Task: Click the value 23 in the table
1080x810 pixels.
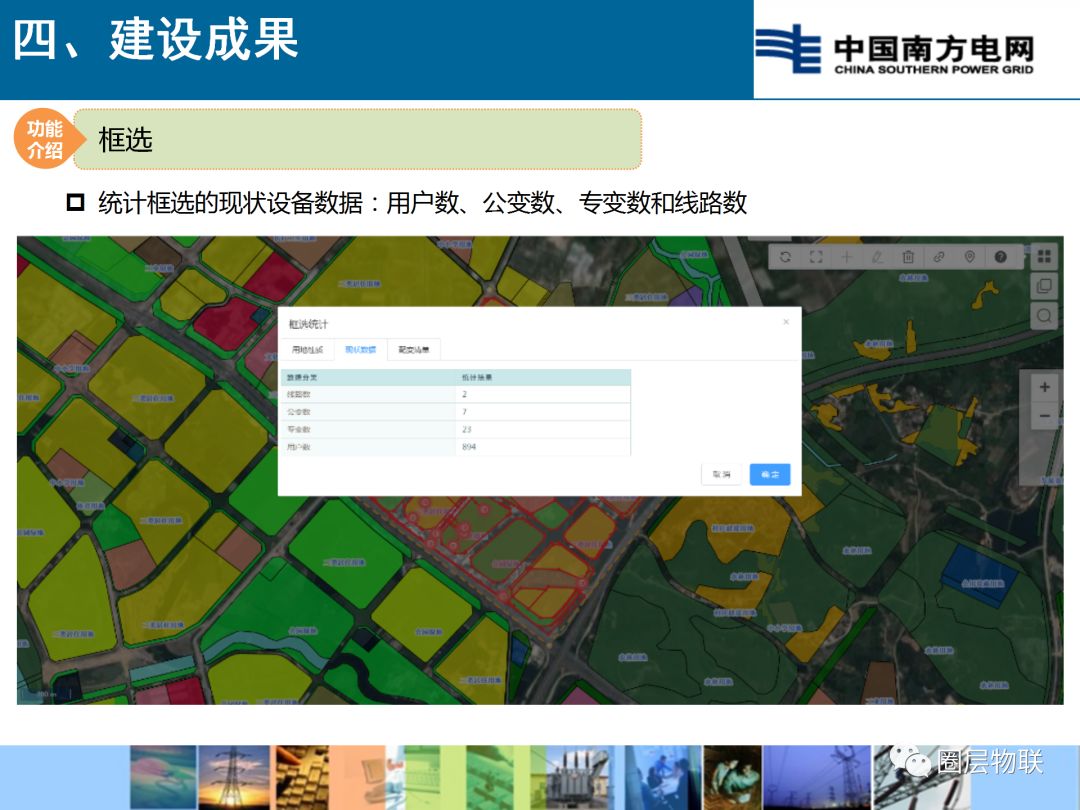Action: 466,430
